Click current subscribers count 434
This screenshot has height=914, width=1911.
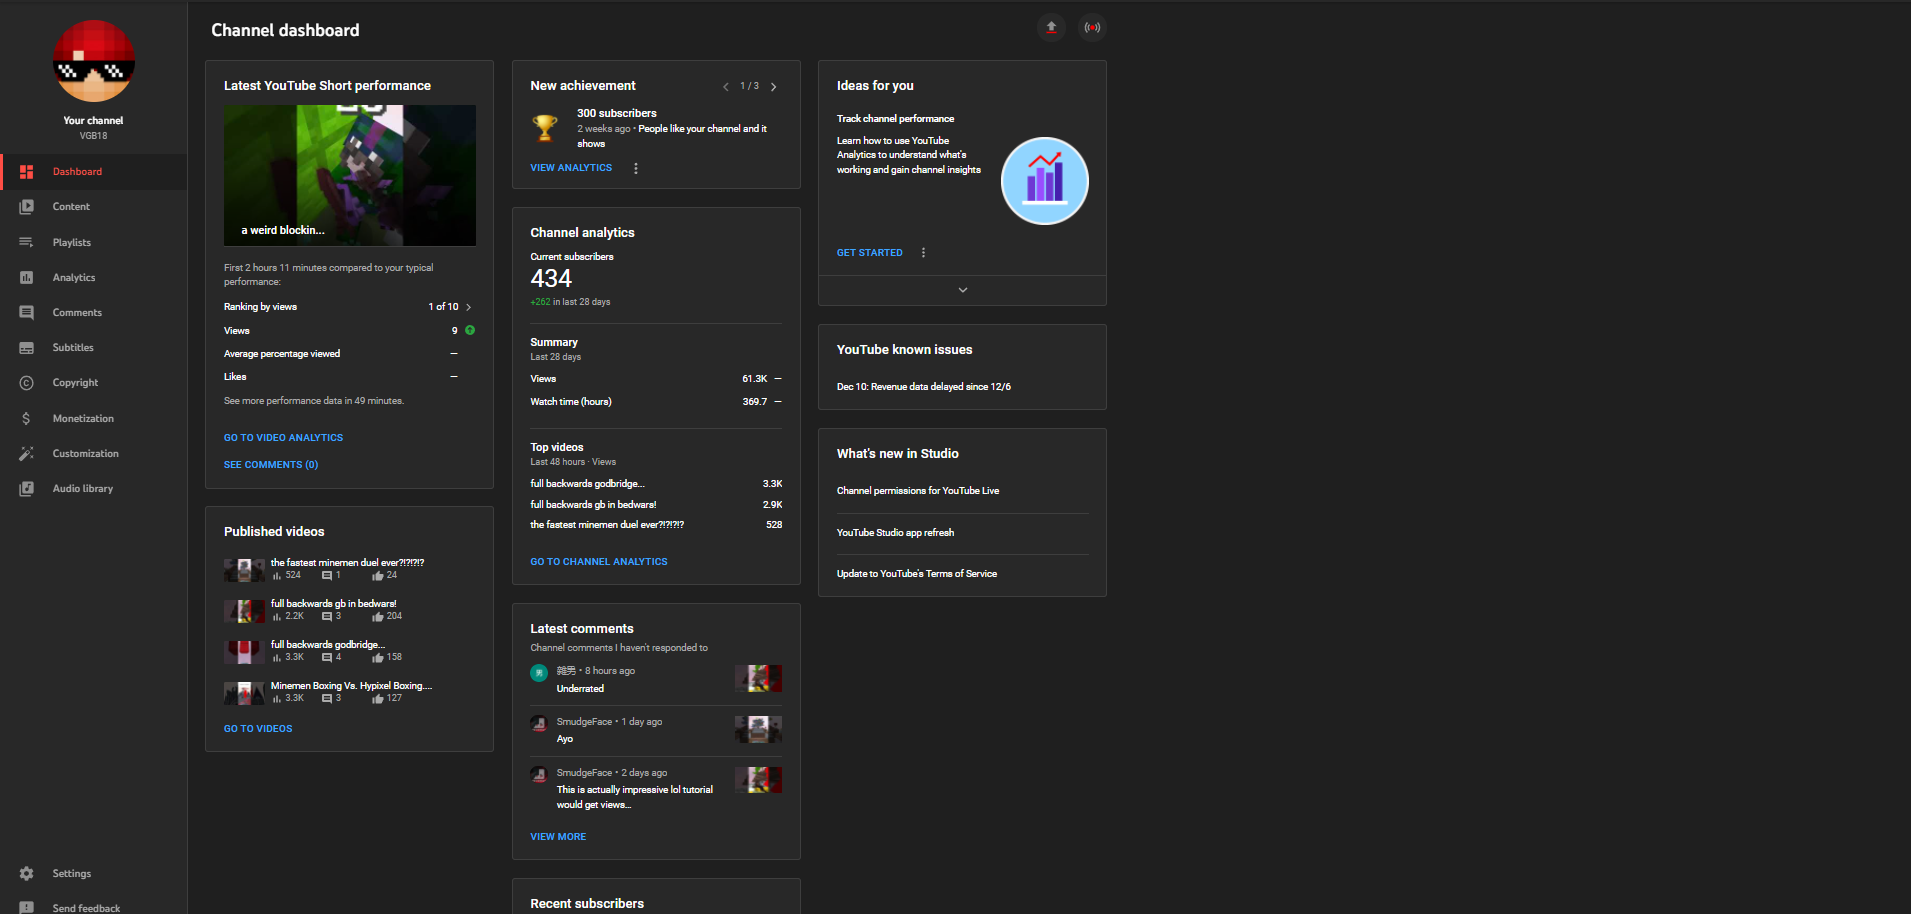pos(551,279)
